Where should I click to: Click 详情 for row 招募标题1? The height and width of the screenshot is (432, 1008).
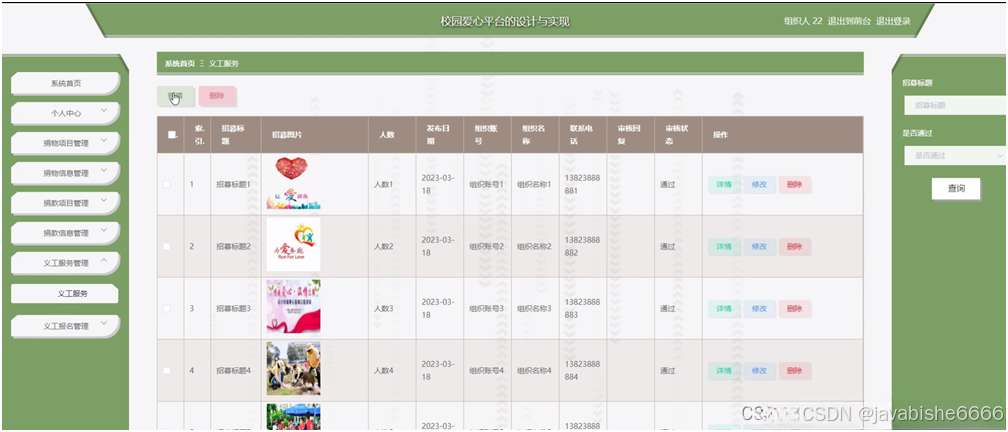point(724,185)
